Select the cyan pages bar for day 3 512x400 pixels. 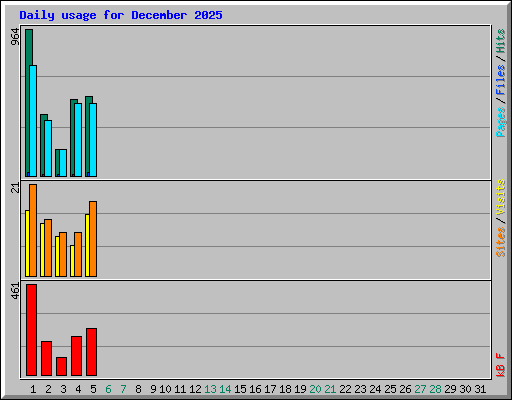click(63, 163)
